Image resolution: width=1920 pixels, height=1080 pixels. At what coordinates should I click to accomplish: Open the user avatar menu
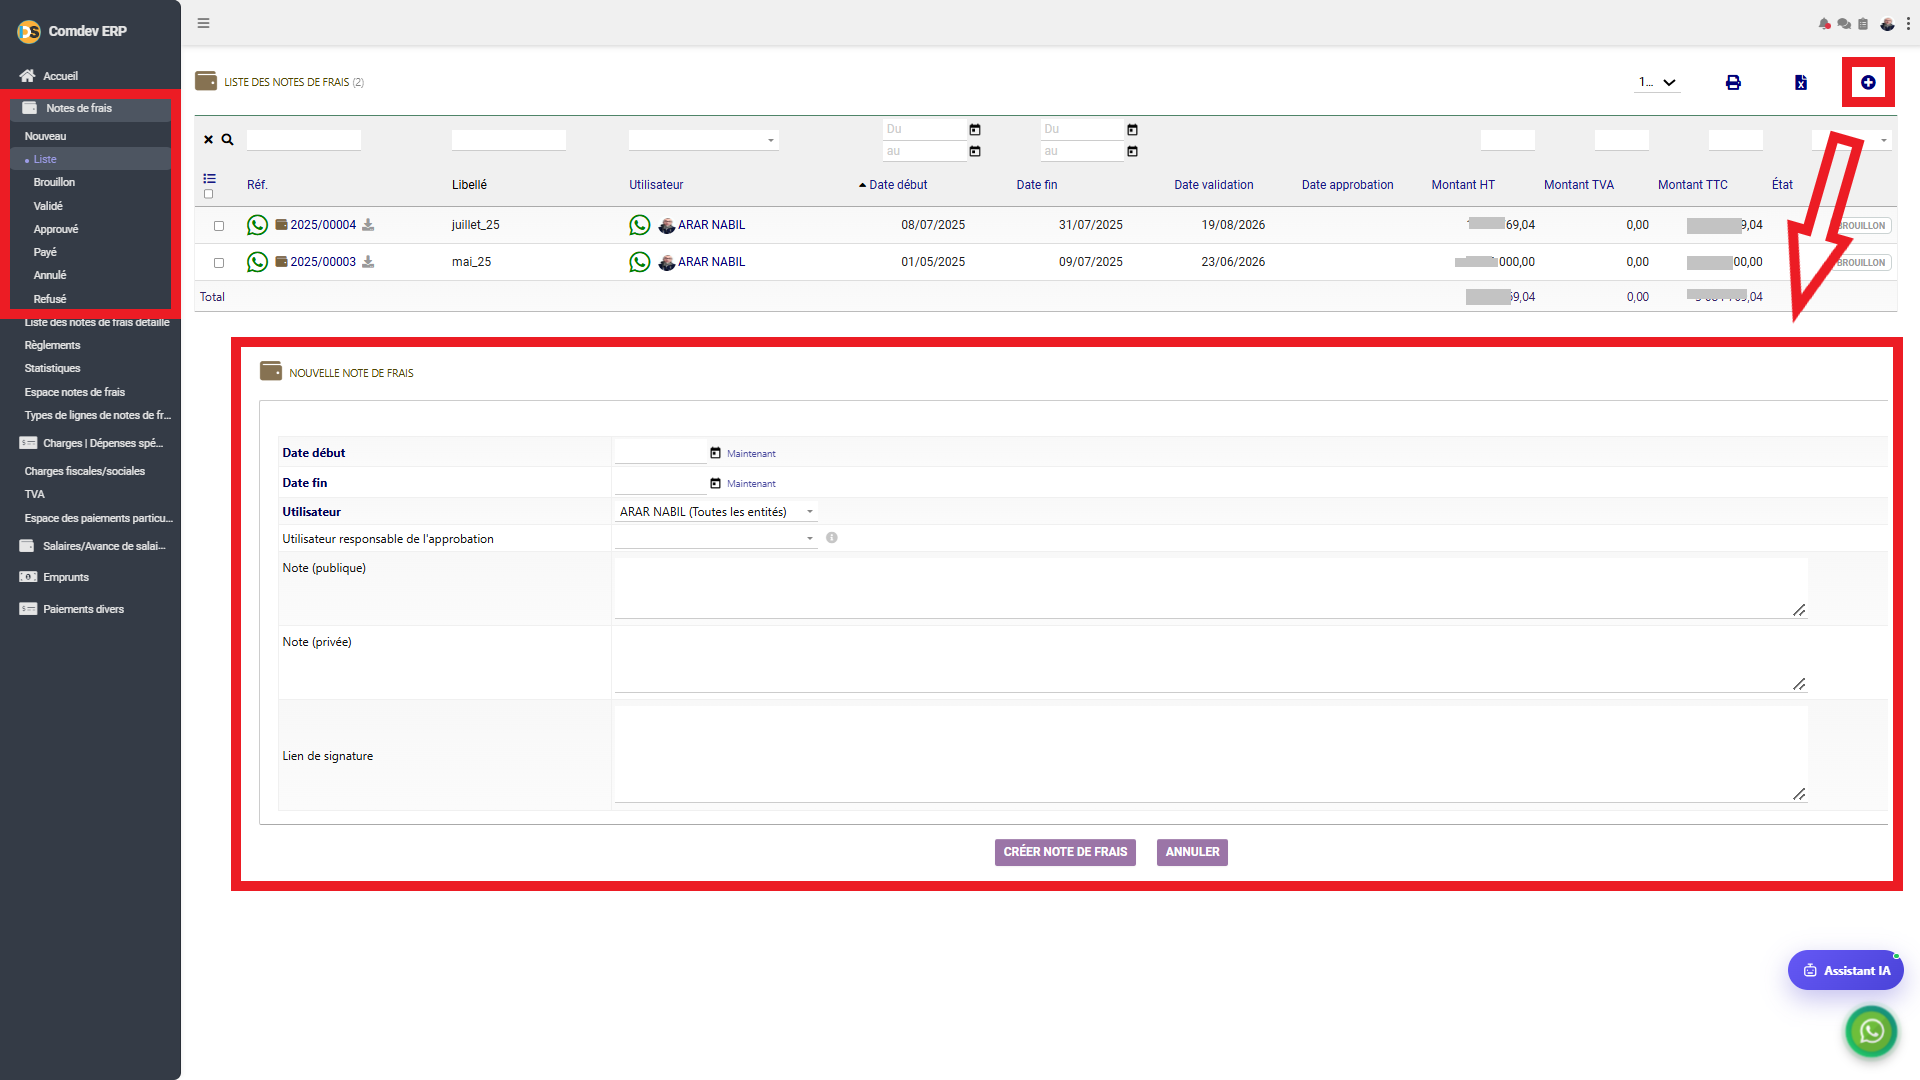(1887, 24)
